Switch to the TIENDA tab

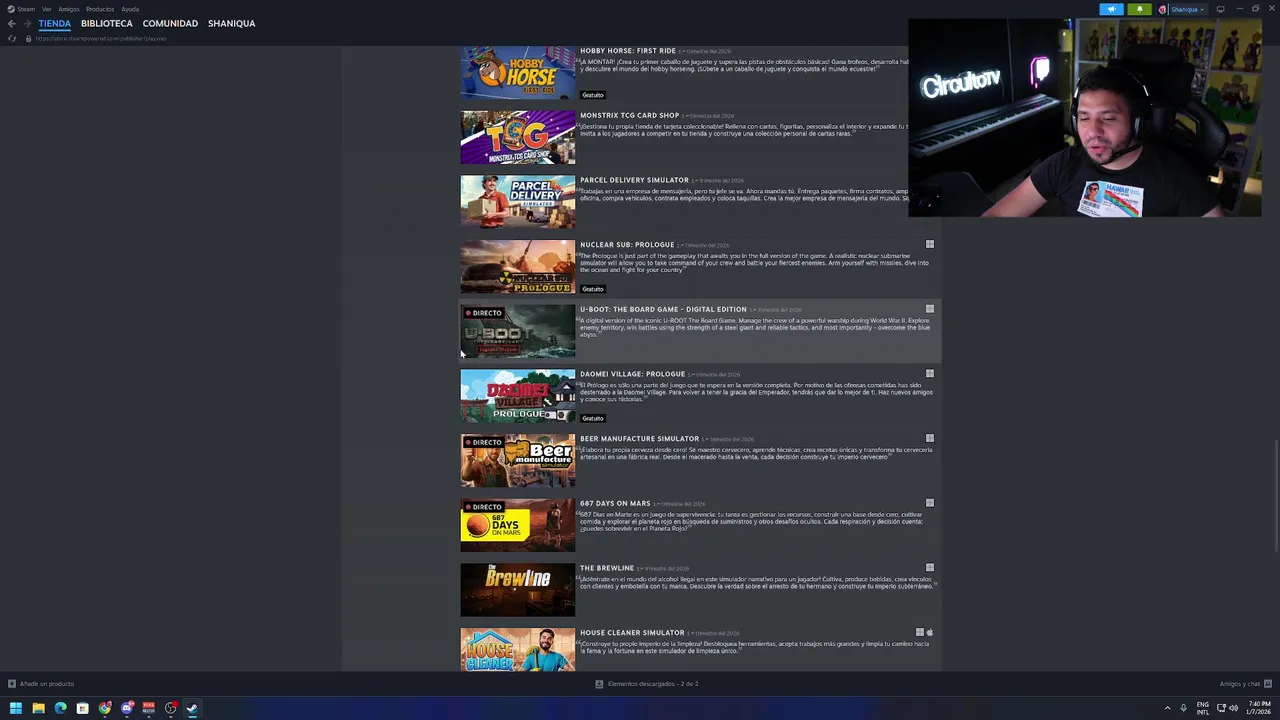[55, 23]
